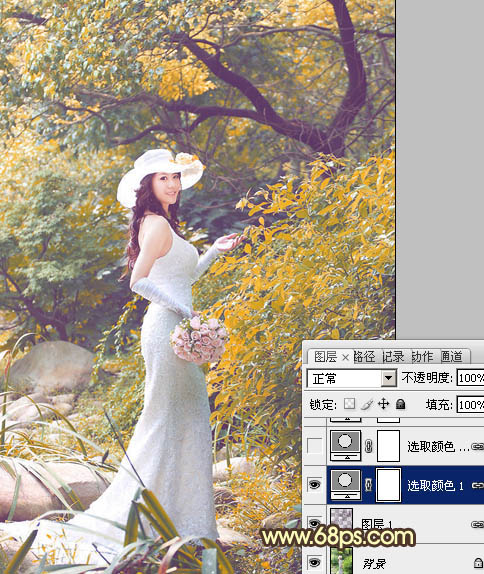This screenshot has height=574, width=484.
Task: Click the 填充 fill value field
Action: coord(470,405)
